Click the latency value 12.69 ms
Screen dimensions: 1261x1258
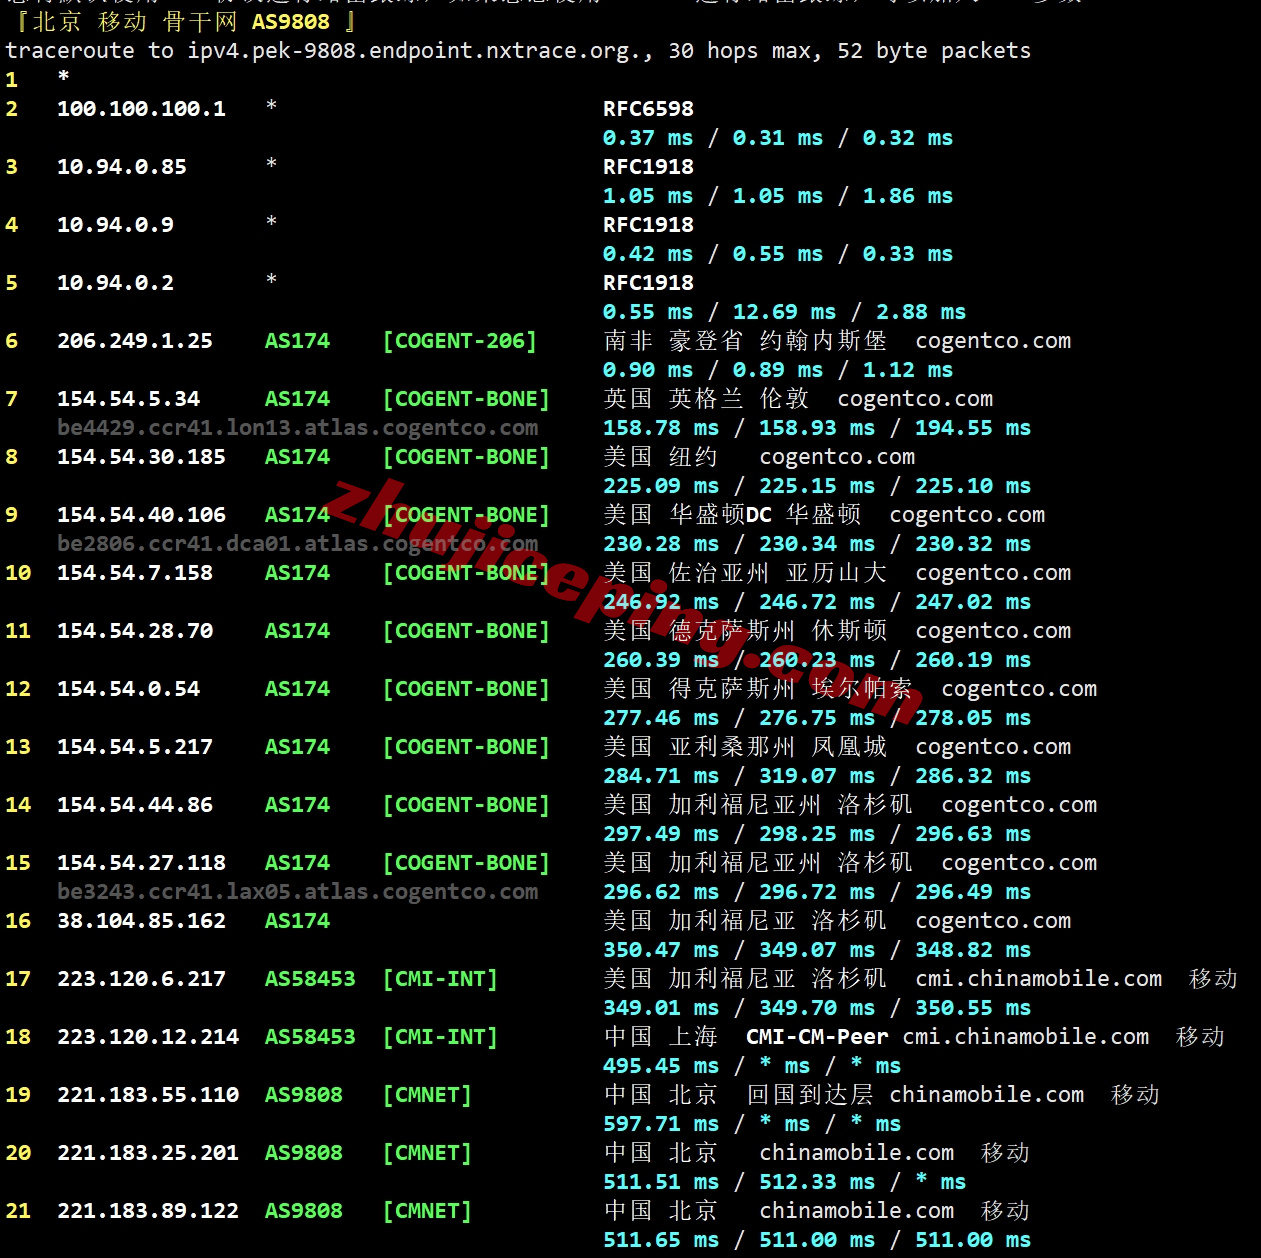pos(784,312)
